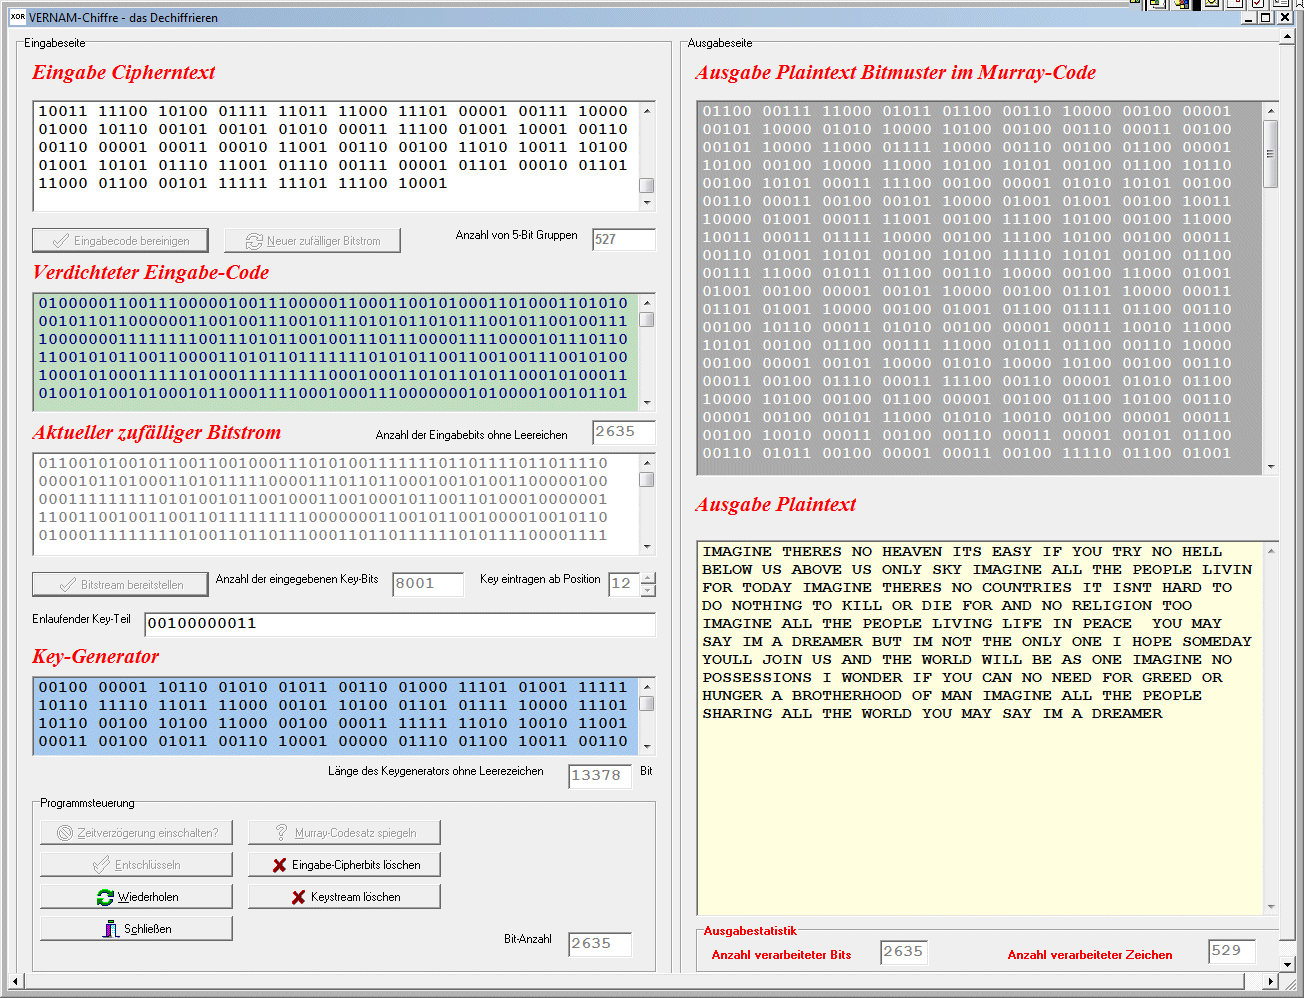Click the XOR application icon in title bar

click(x=17, y=17)
